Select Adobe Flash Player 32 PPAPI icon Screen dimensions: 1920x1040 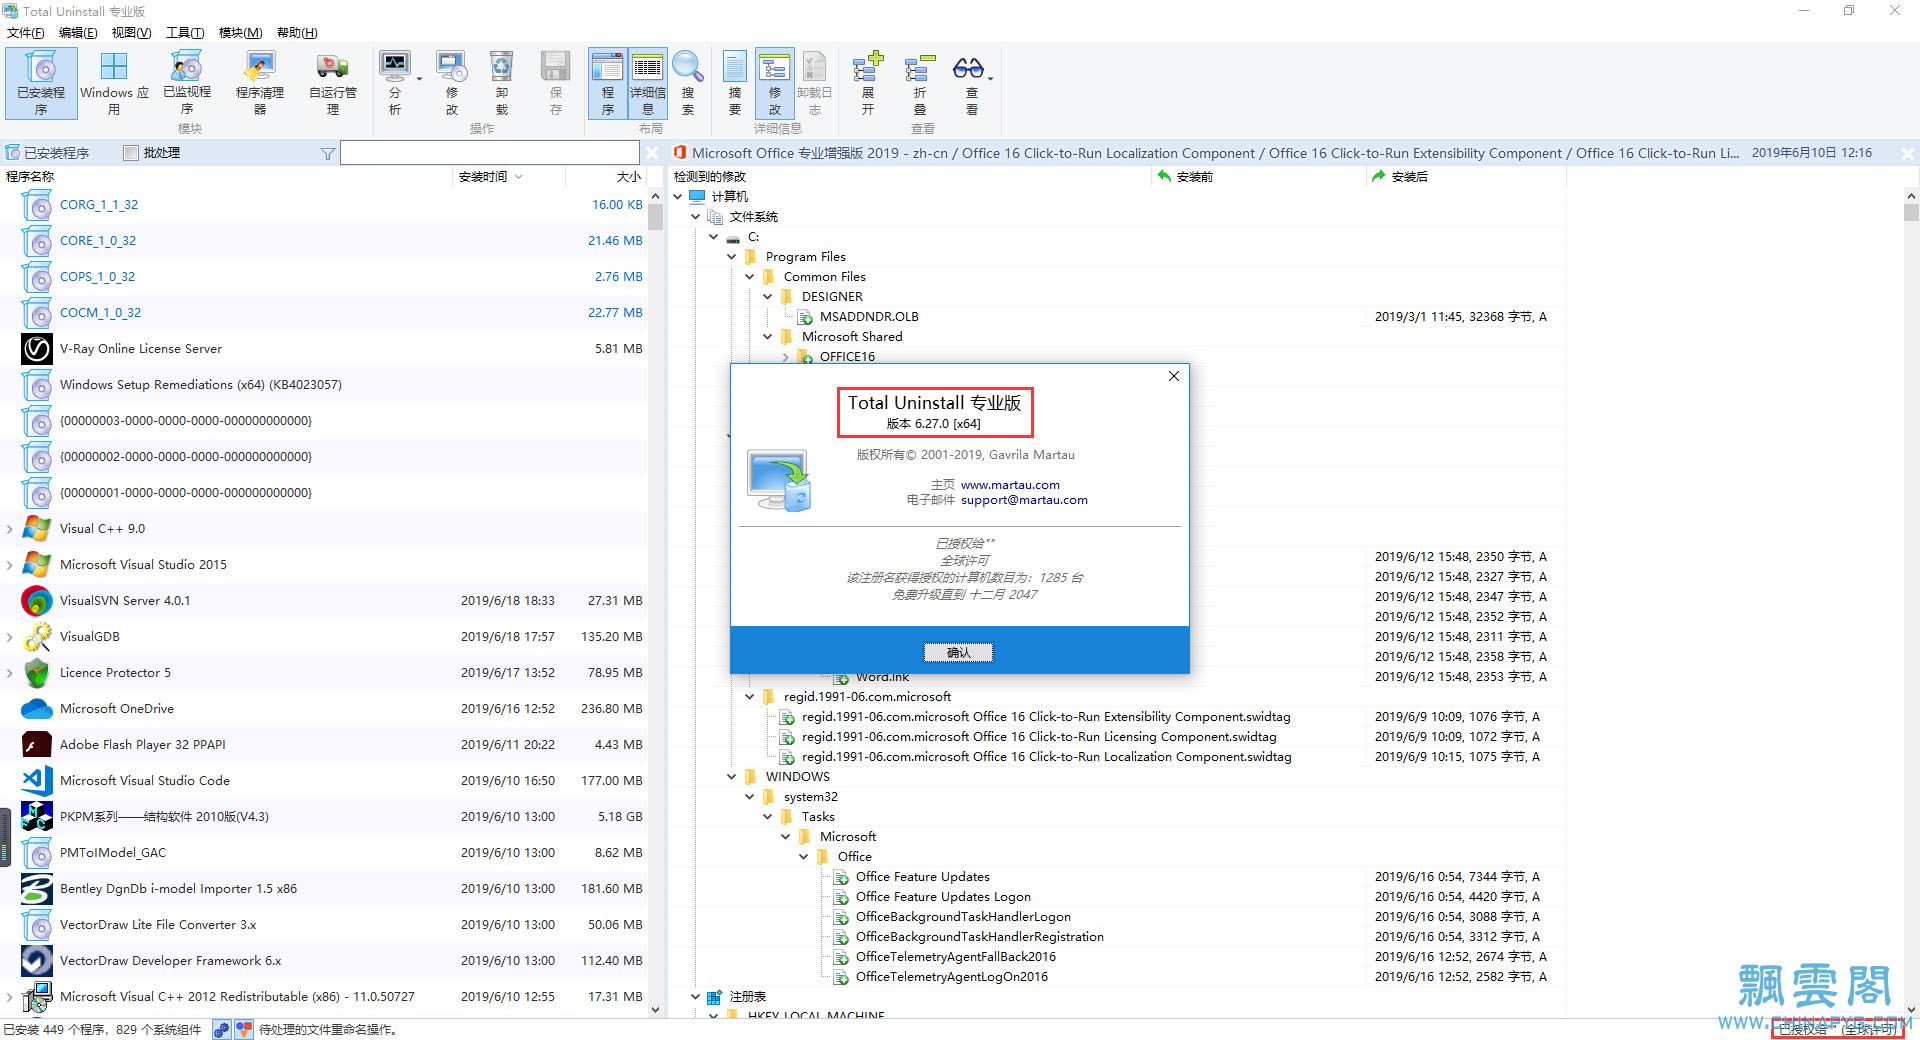[37, 745]
